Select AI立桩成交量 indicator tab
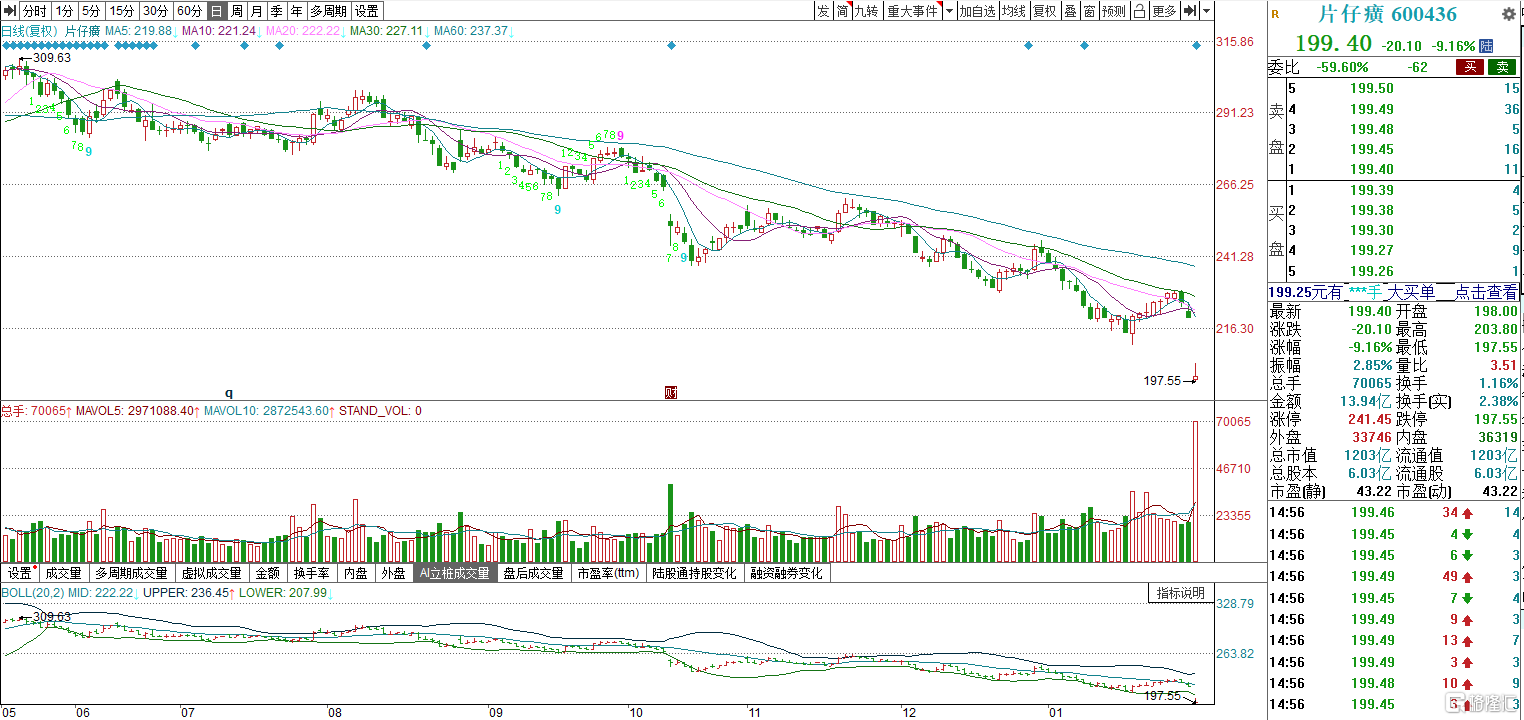The width and height of the screenshot is (1524, 720). [455, 574]
